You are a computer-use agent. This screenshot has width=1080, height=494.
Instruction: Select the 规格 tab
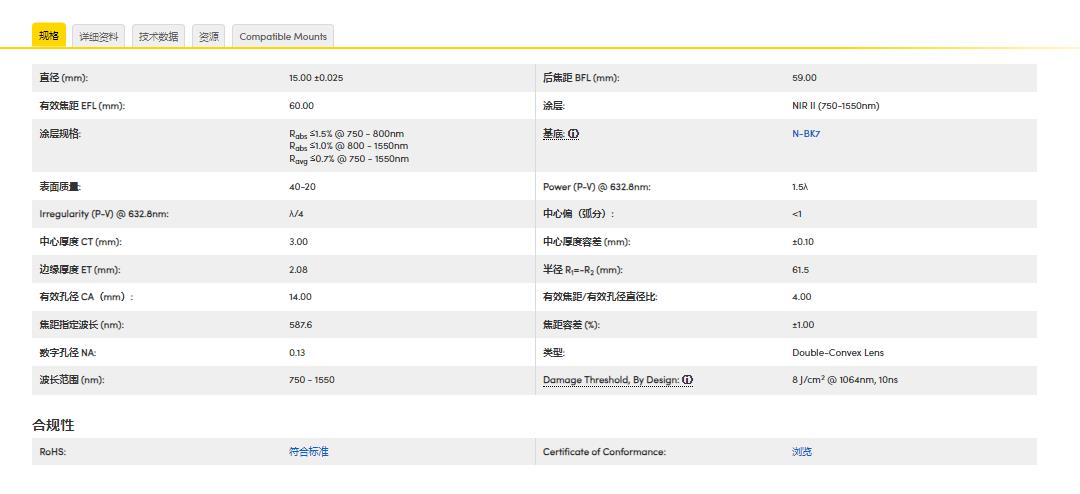pyautogui.click(x=49, y=36)
